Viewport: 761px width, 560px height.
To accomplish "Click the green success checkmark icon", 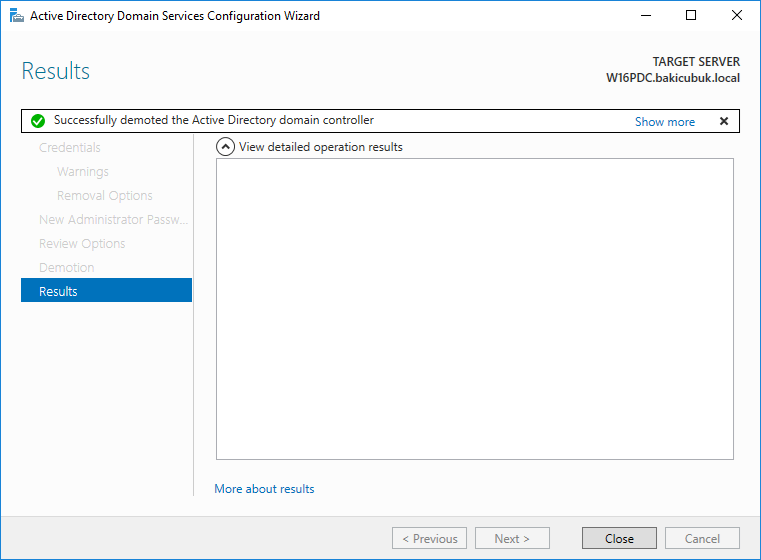I will click(38, 121).
